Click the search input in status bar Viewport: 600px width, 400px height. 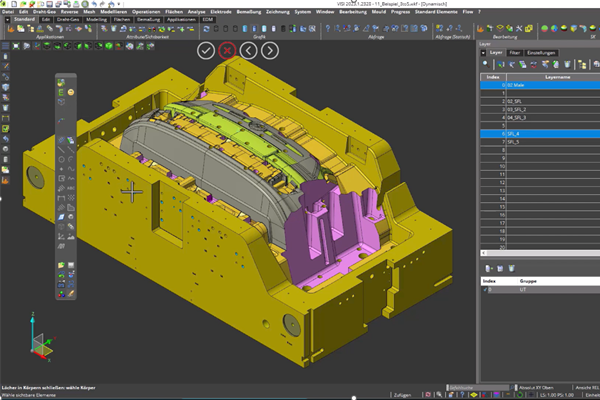click(x=478, y=388)
